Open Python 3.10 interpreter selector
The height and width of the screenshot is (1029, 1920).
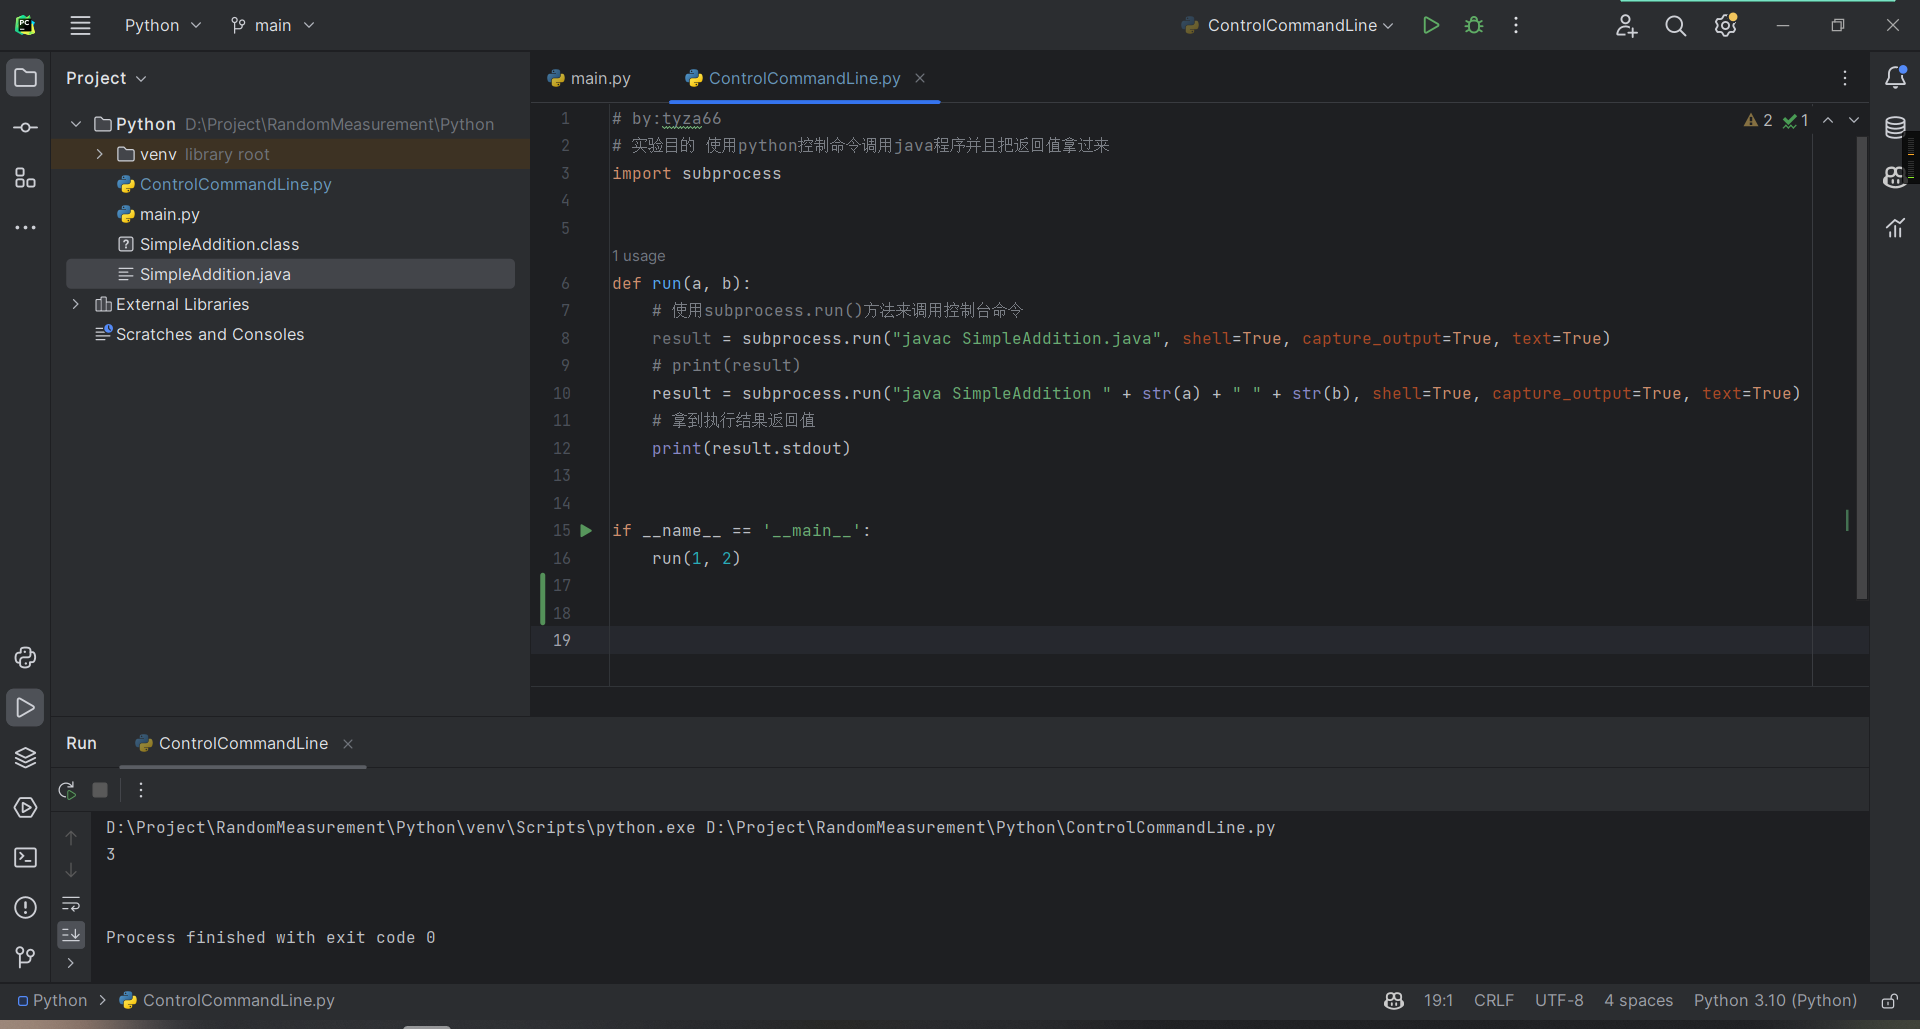click(1775, 1001)
